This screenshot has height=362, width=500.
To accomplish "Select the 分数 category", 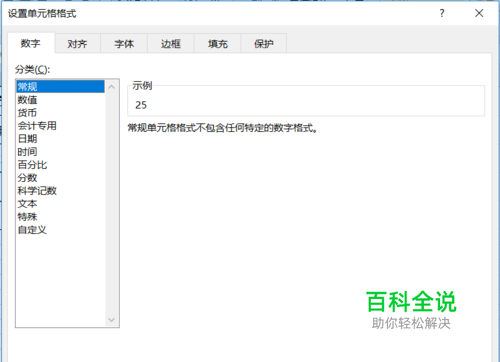I will tap(60, 178).
